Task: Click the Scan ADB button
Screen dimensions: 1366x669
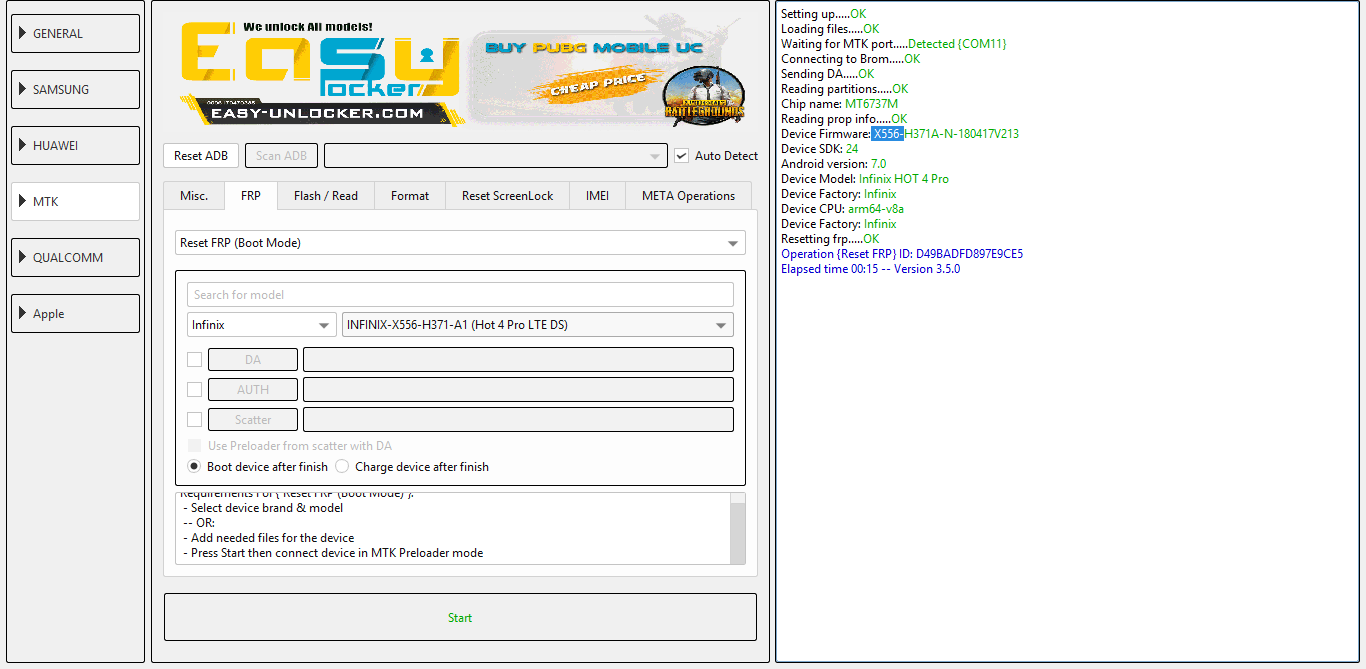Action: point(282,155)
